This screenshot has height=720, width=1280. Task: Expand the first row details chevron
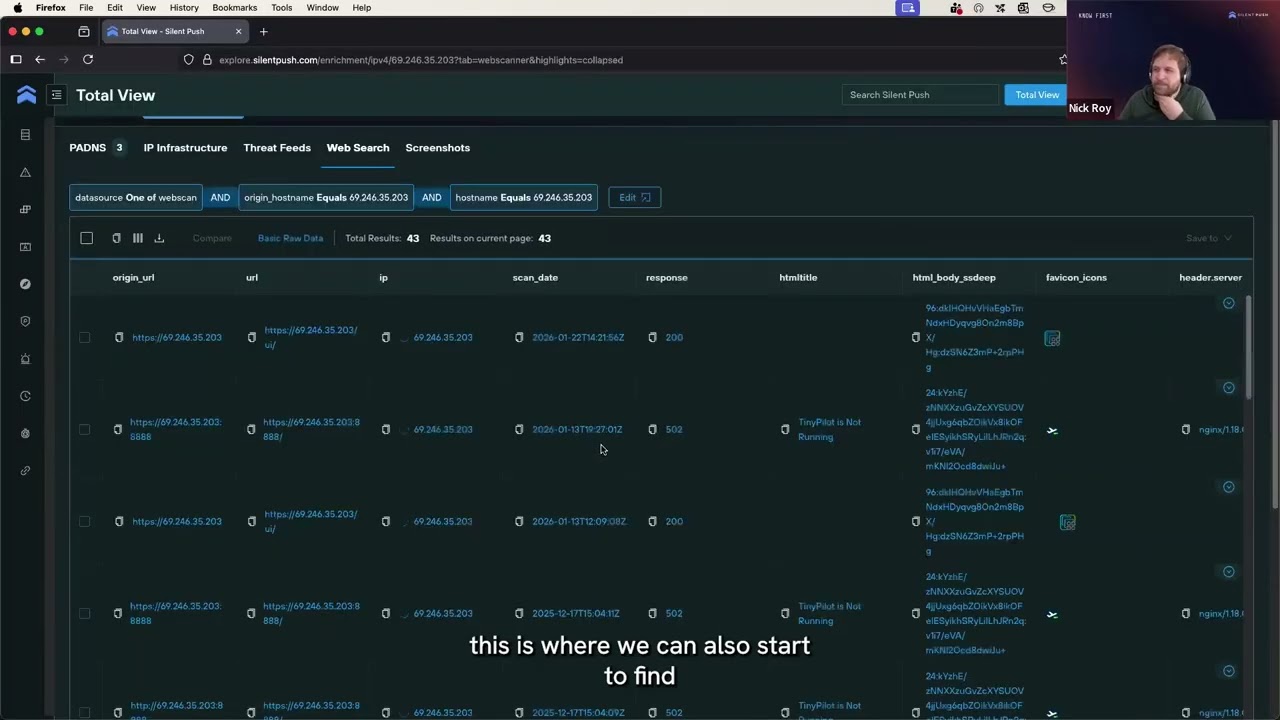(1229, 303)
